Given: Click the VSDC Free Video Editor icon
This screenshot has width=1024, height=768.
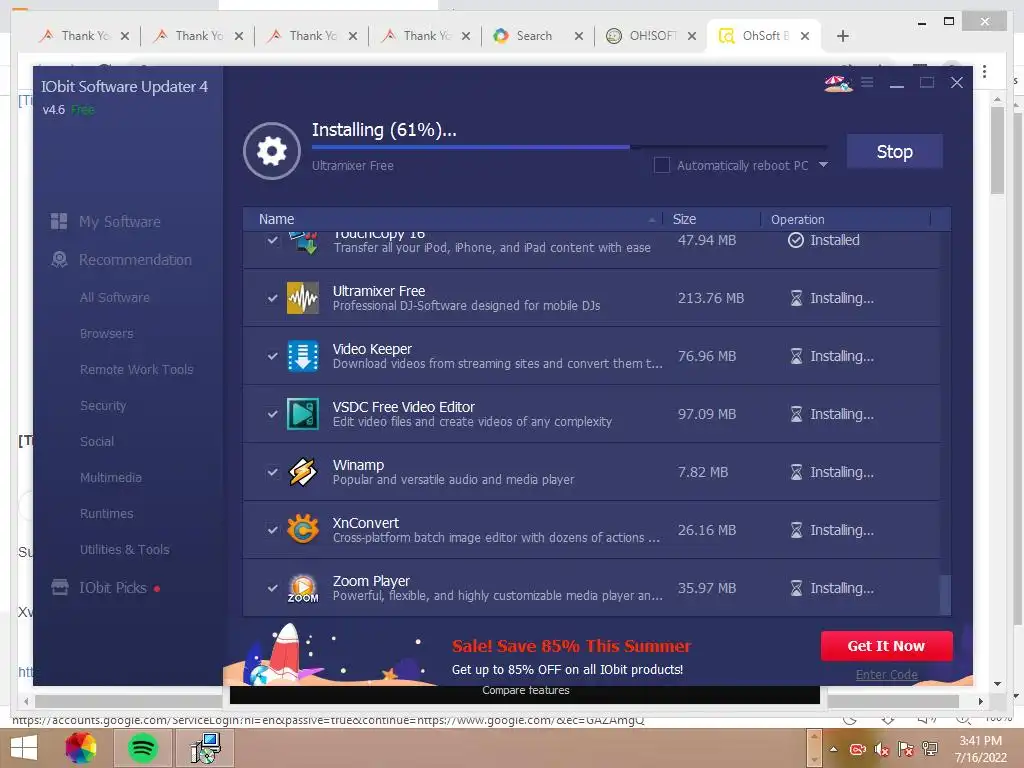Looking at the screenshot, I should (x=303, y=414).
